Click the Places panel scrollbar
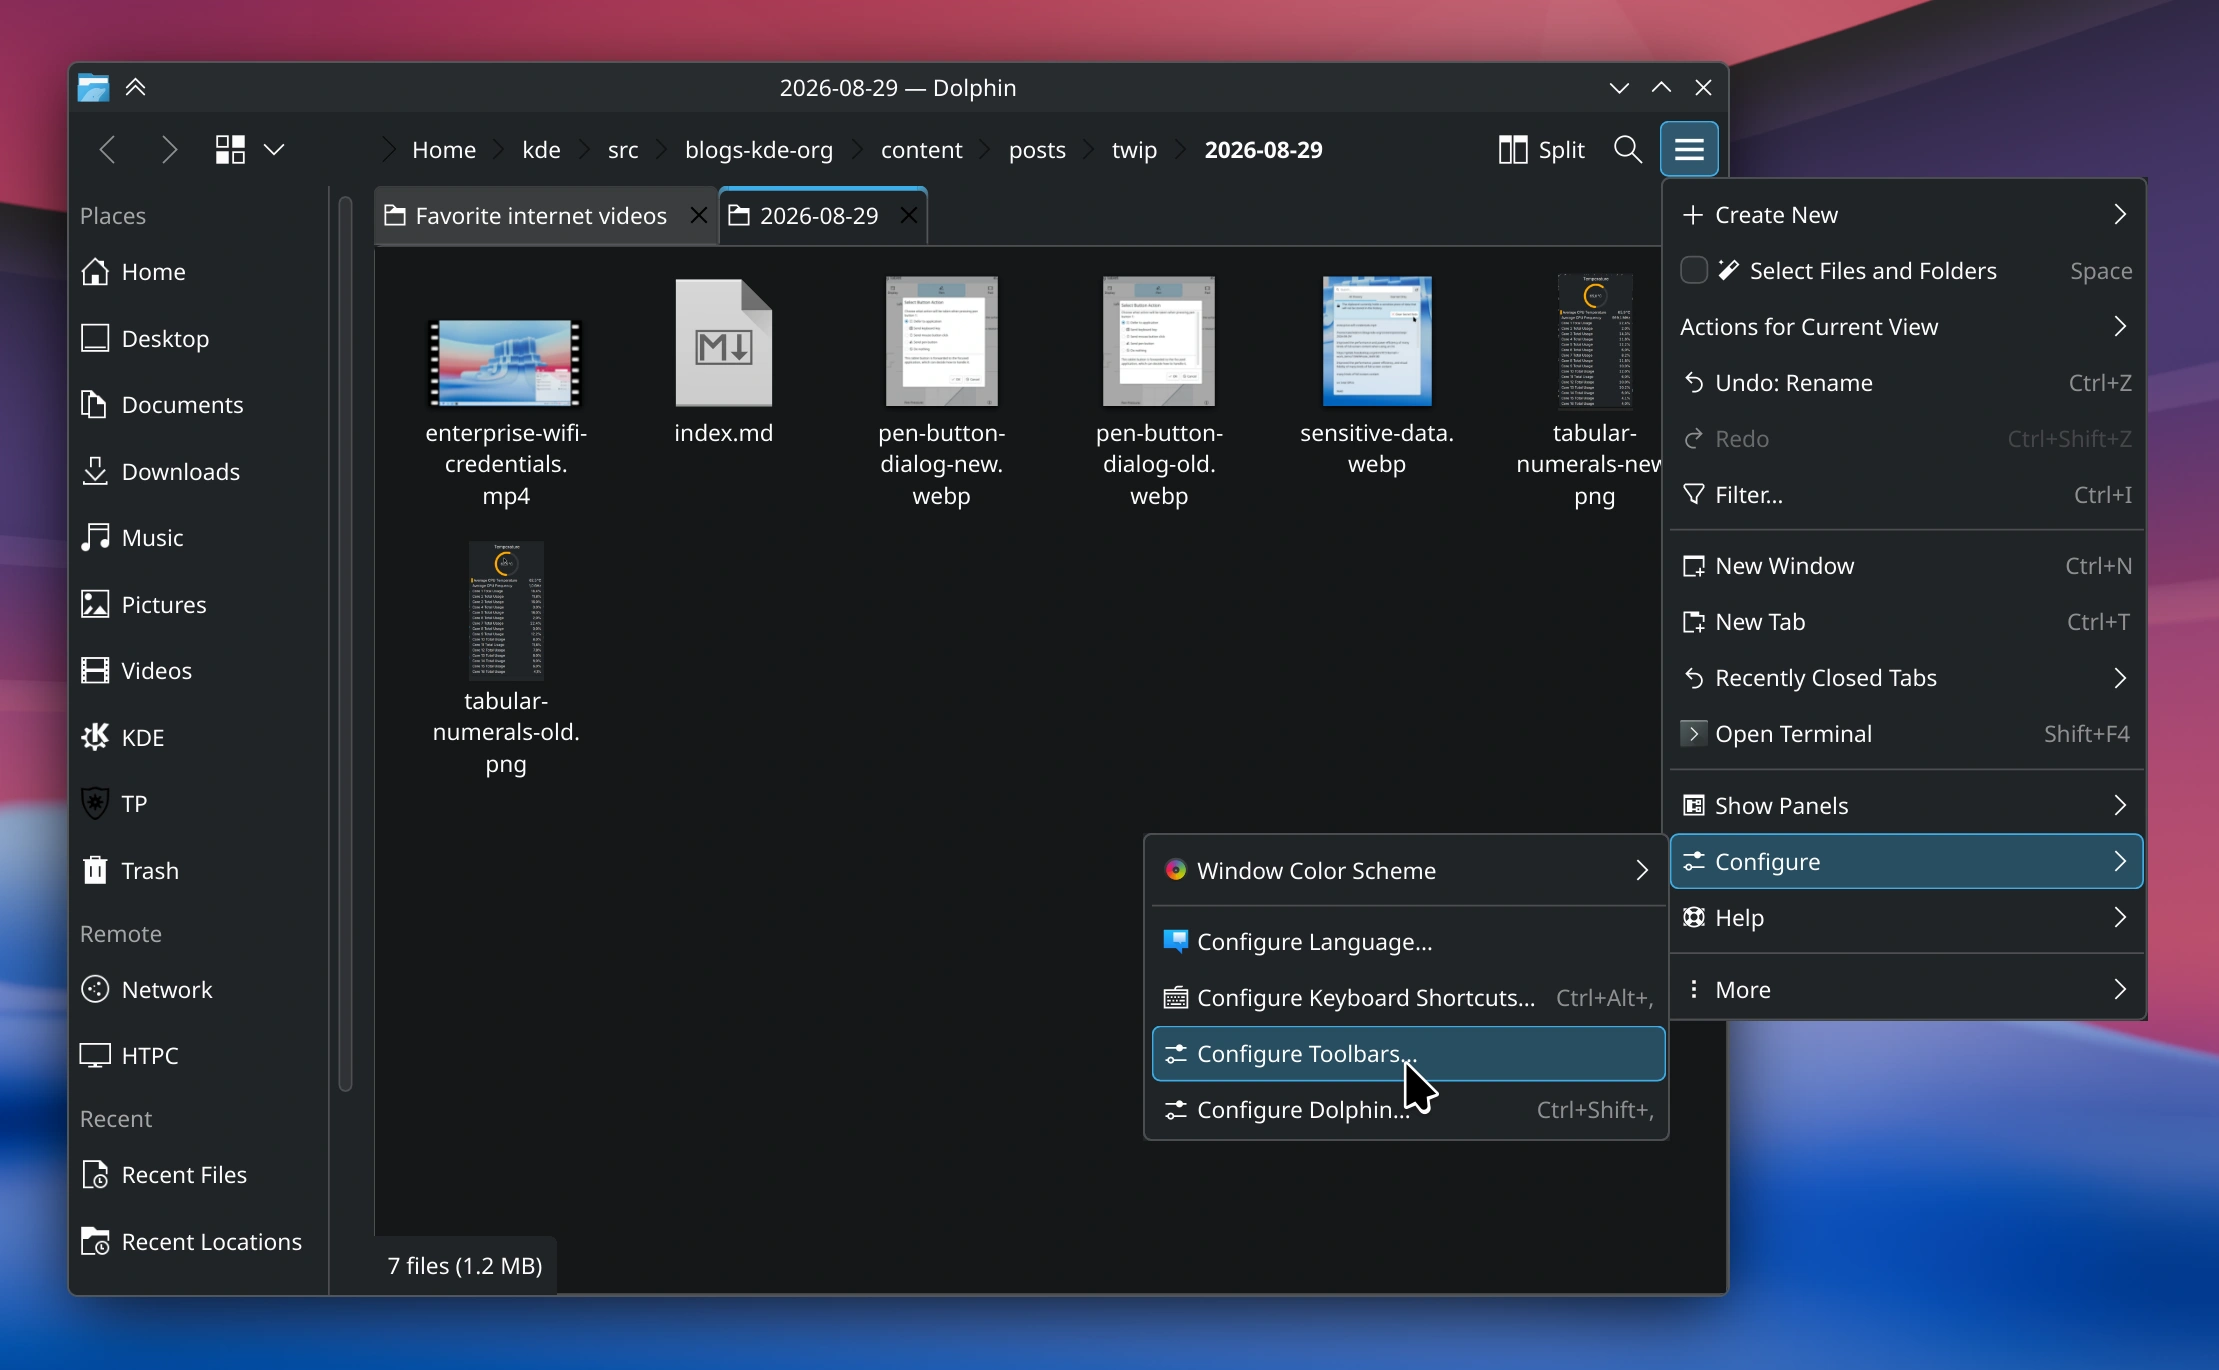The height and width of the screenshot is (1370, 2219). tap(345, 643)
